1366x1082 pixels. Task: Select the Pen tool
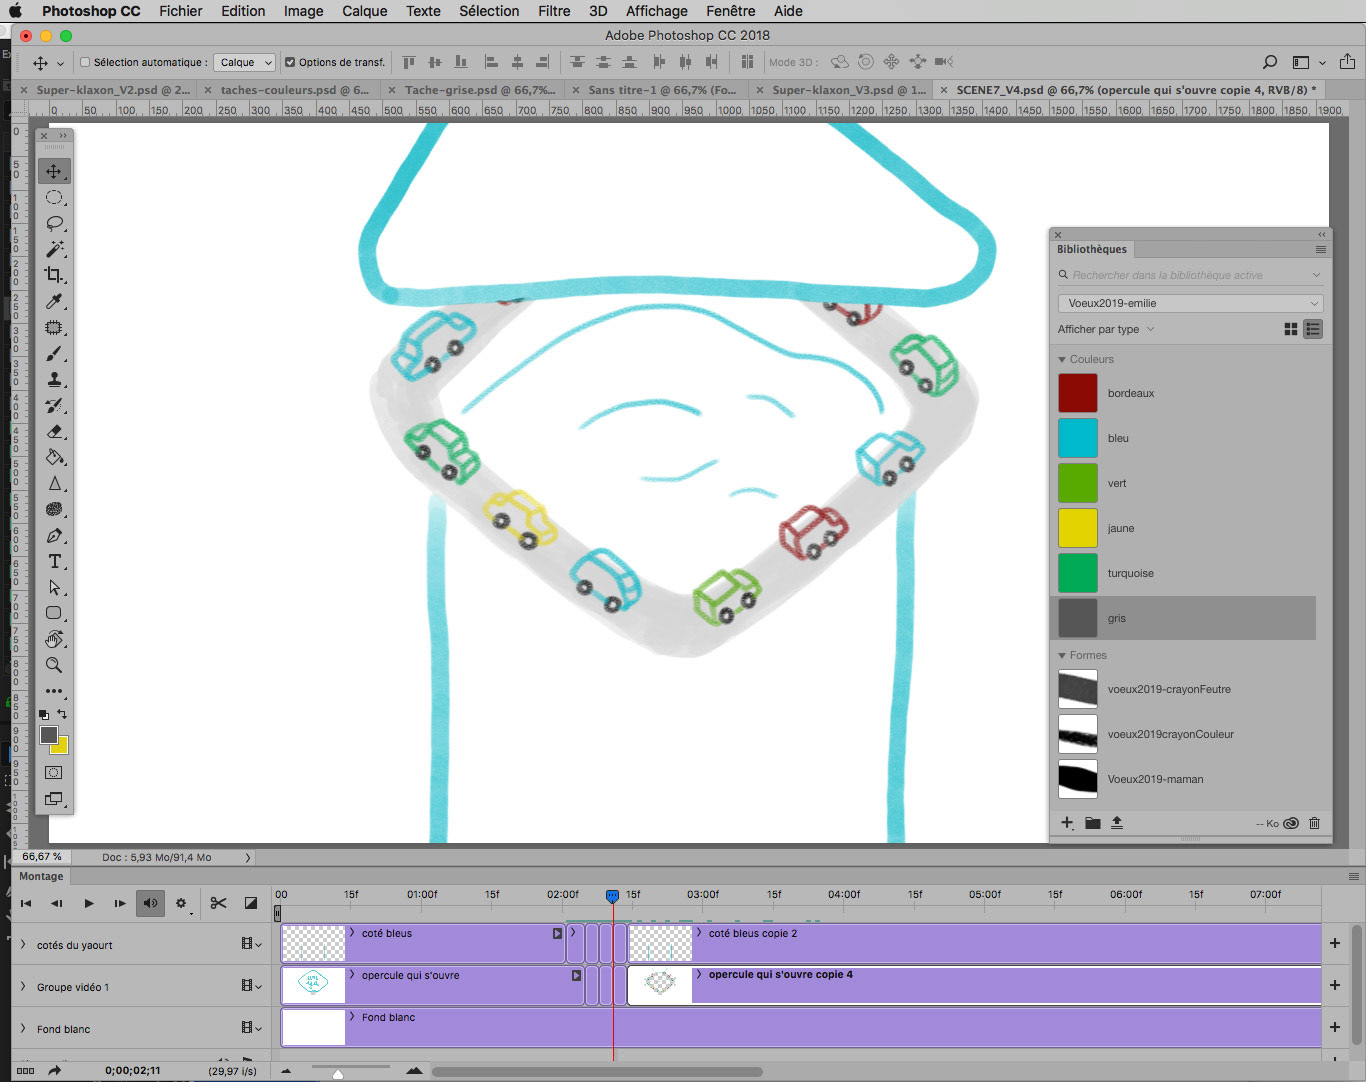54,535
